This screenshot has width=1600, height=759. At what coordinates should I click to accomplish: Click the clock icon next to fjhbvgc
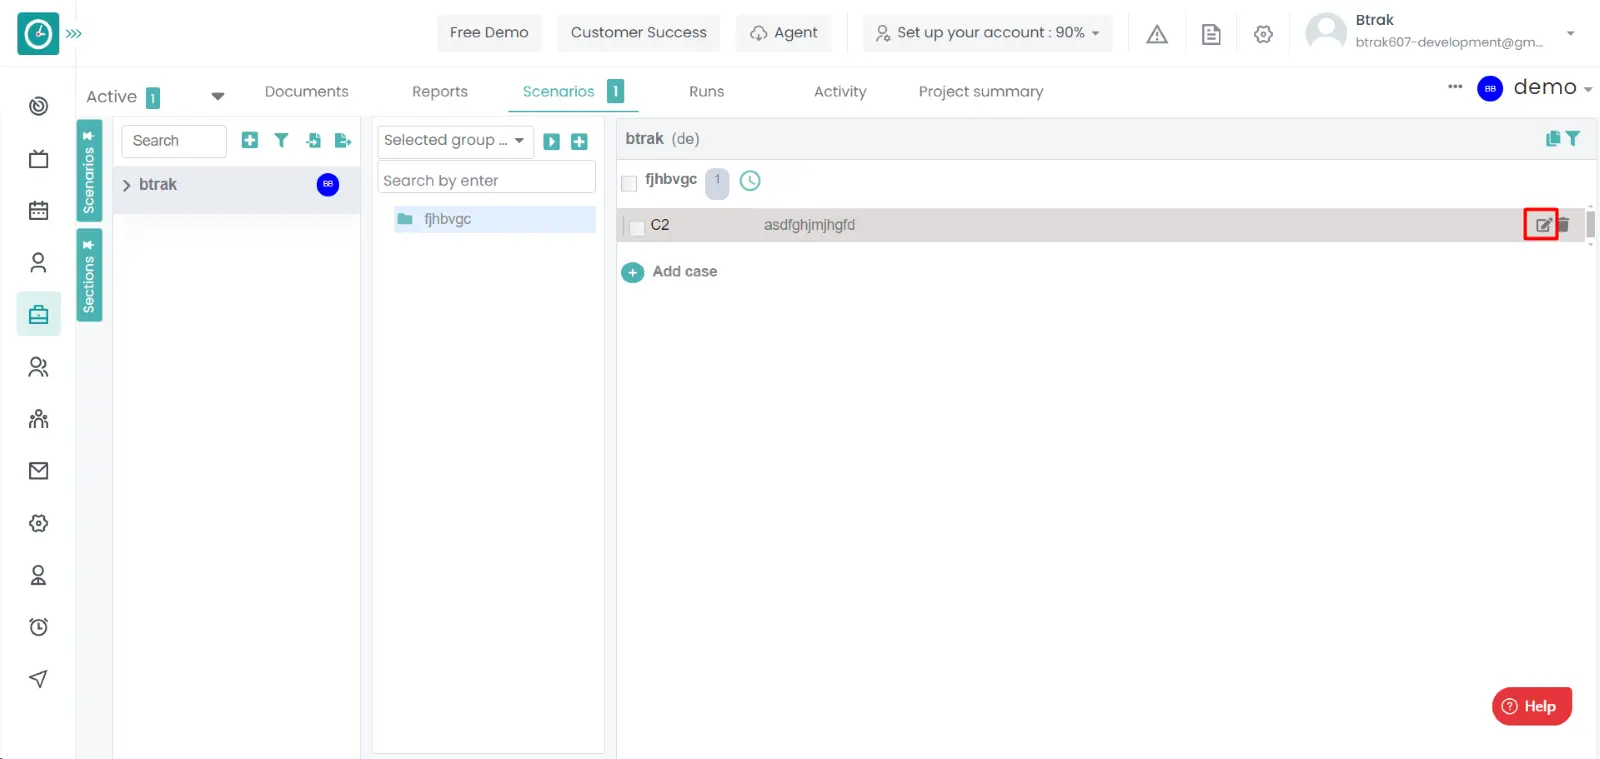coord(750,181)
